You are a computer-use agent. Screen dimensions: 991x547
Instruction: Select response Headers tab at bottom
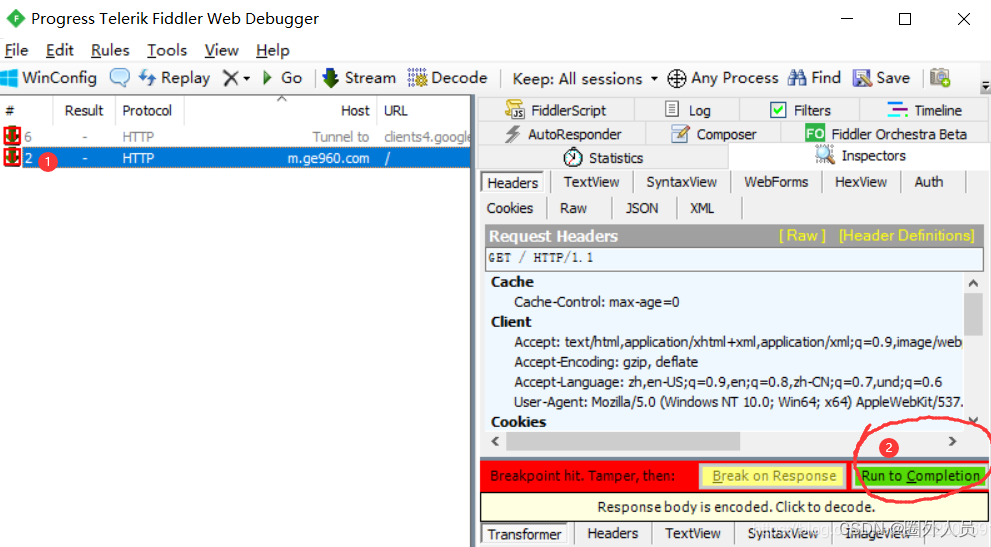[612, 534]
